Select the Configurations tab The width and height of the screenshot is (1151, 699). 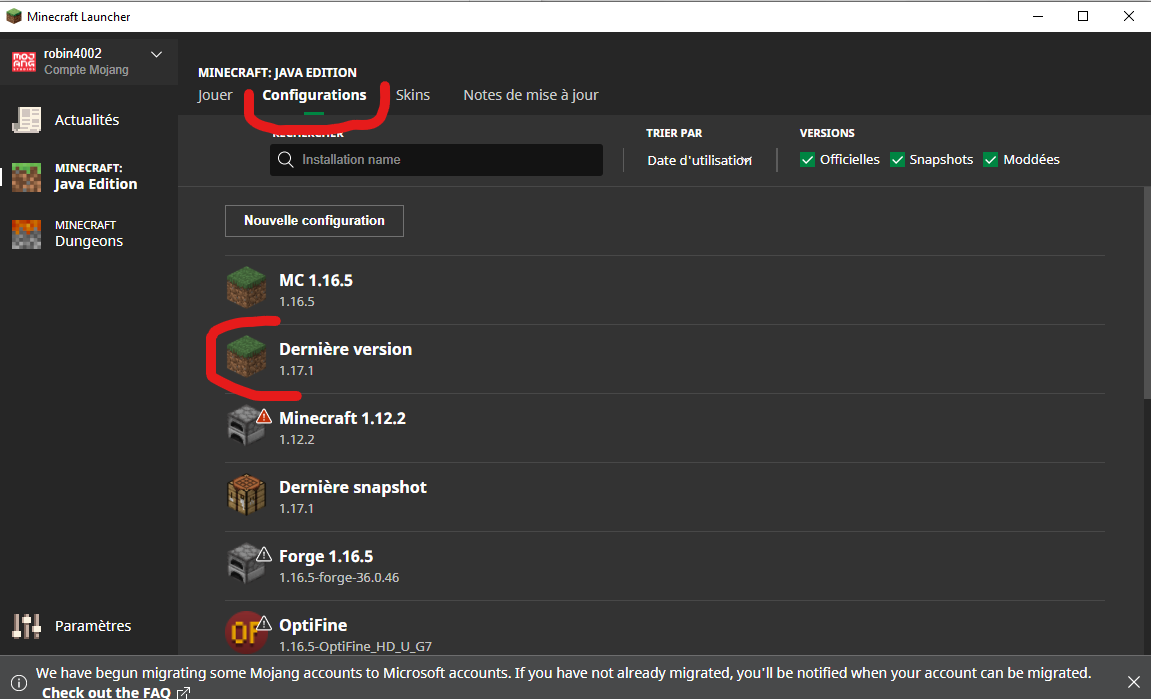pos(314,95)
